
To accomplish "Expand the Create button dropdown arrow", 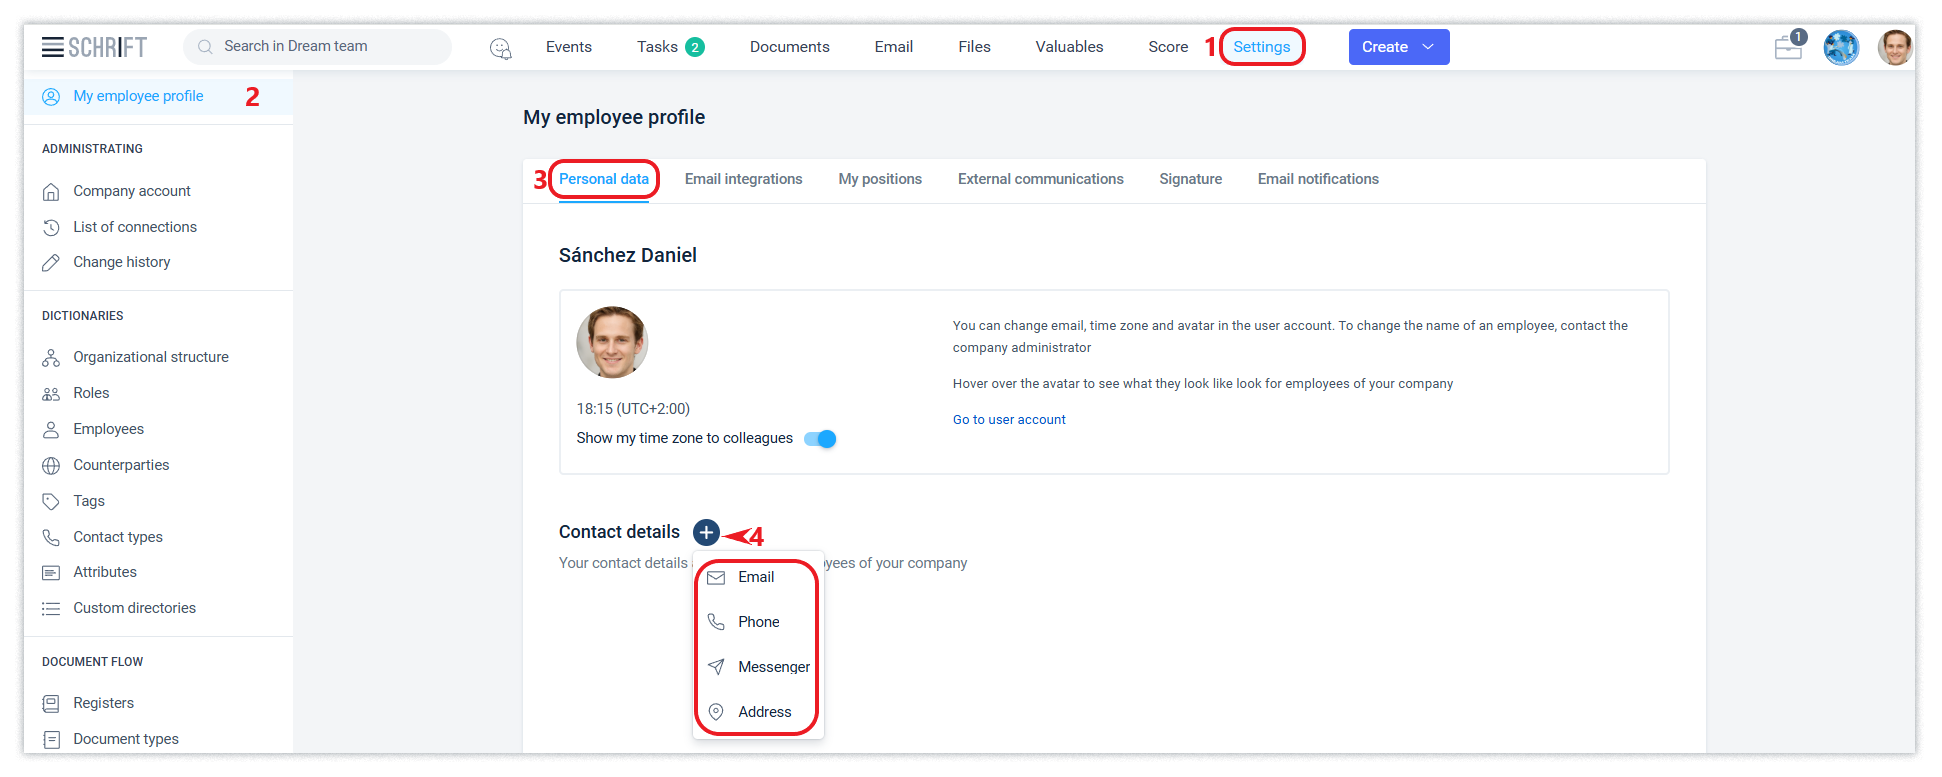I will coord(1428,47).
